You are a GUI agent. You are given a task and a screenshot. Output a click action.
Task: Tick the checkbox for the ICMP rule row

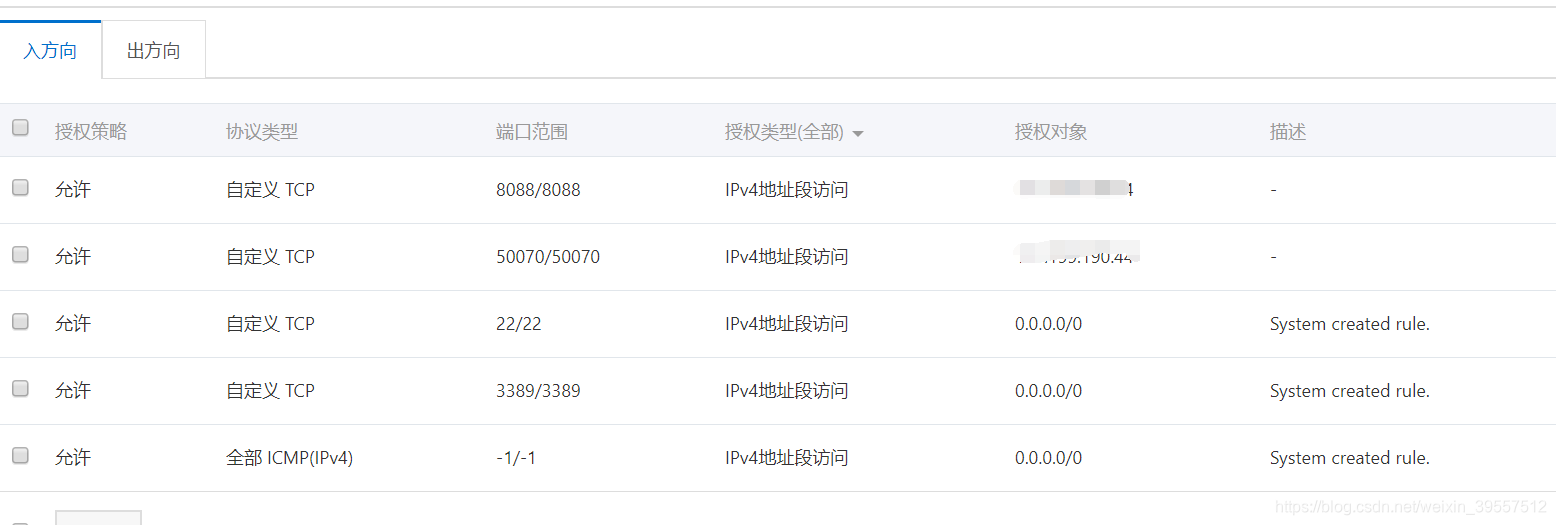point(20,455)
